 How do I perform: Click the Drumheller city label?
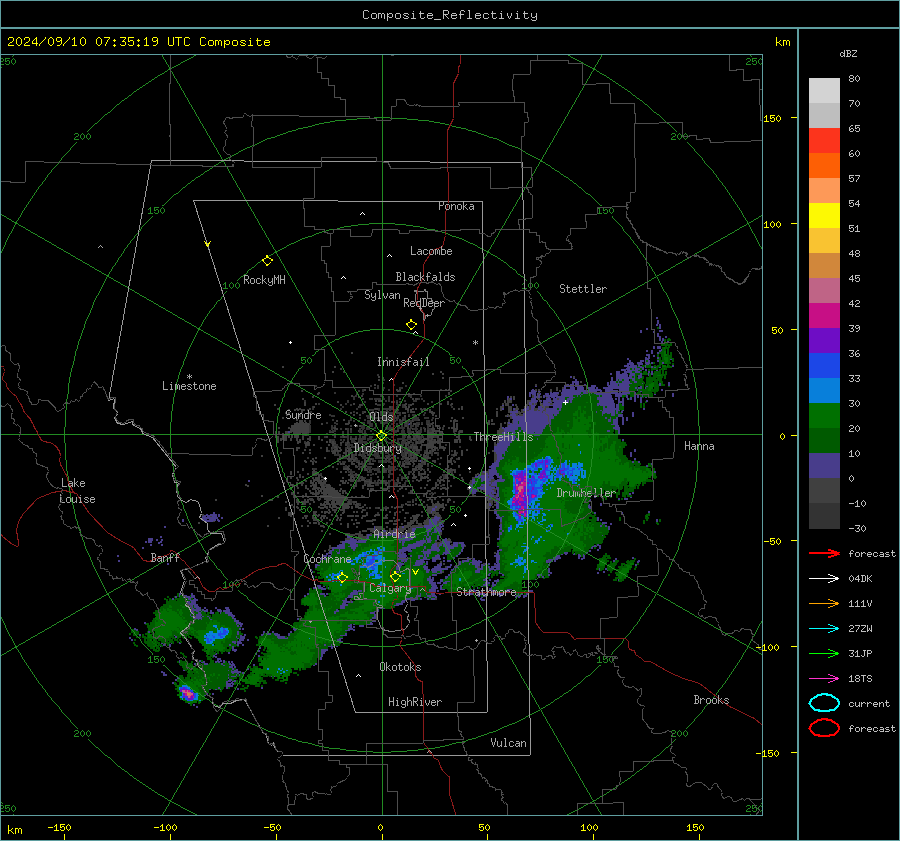(585, 493)
